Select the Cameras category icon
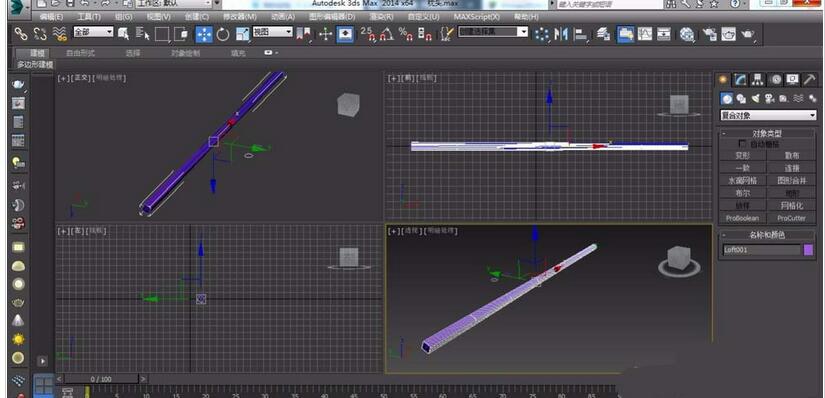Screen dimensions: 825x398 click(x=769, y=98)
